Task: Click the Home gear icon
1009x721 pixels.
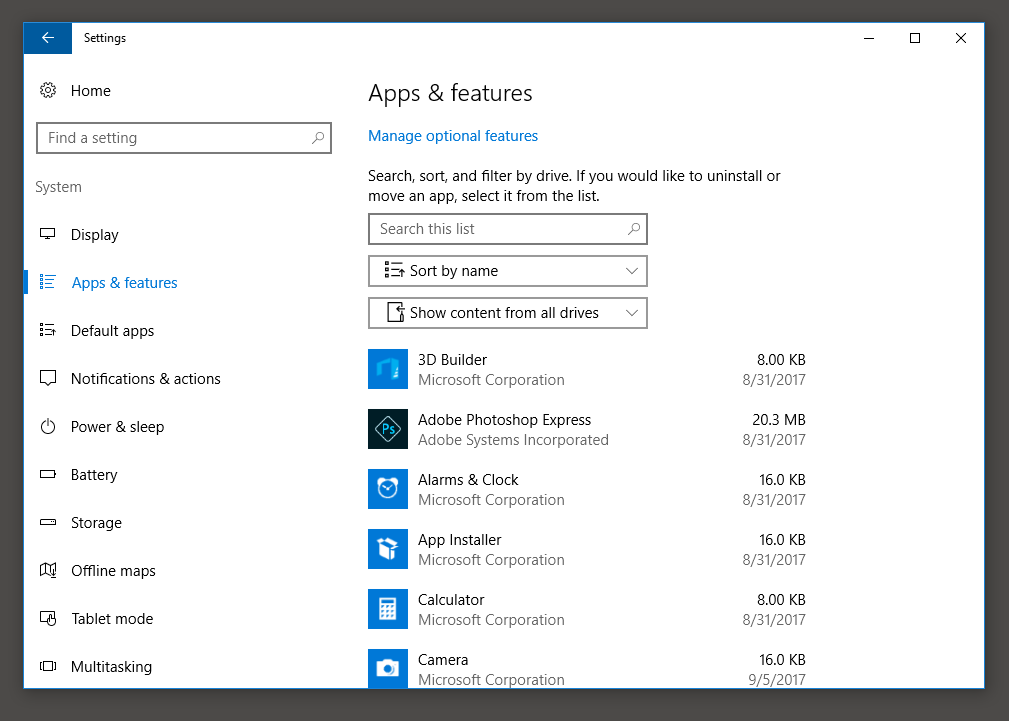Action: [x=48, y=90]
